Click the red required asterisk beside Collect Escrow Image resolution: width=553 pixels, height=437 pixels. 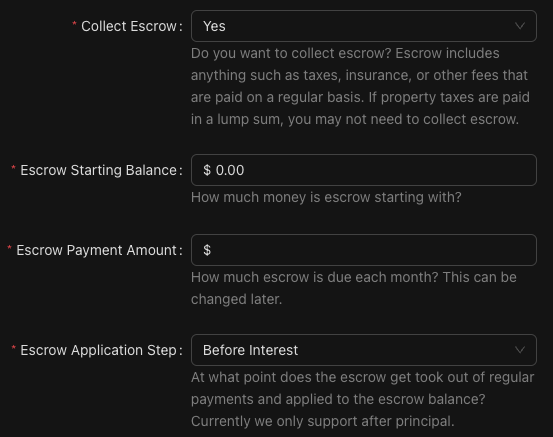(74, 24)
